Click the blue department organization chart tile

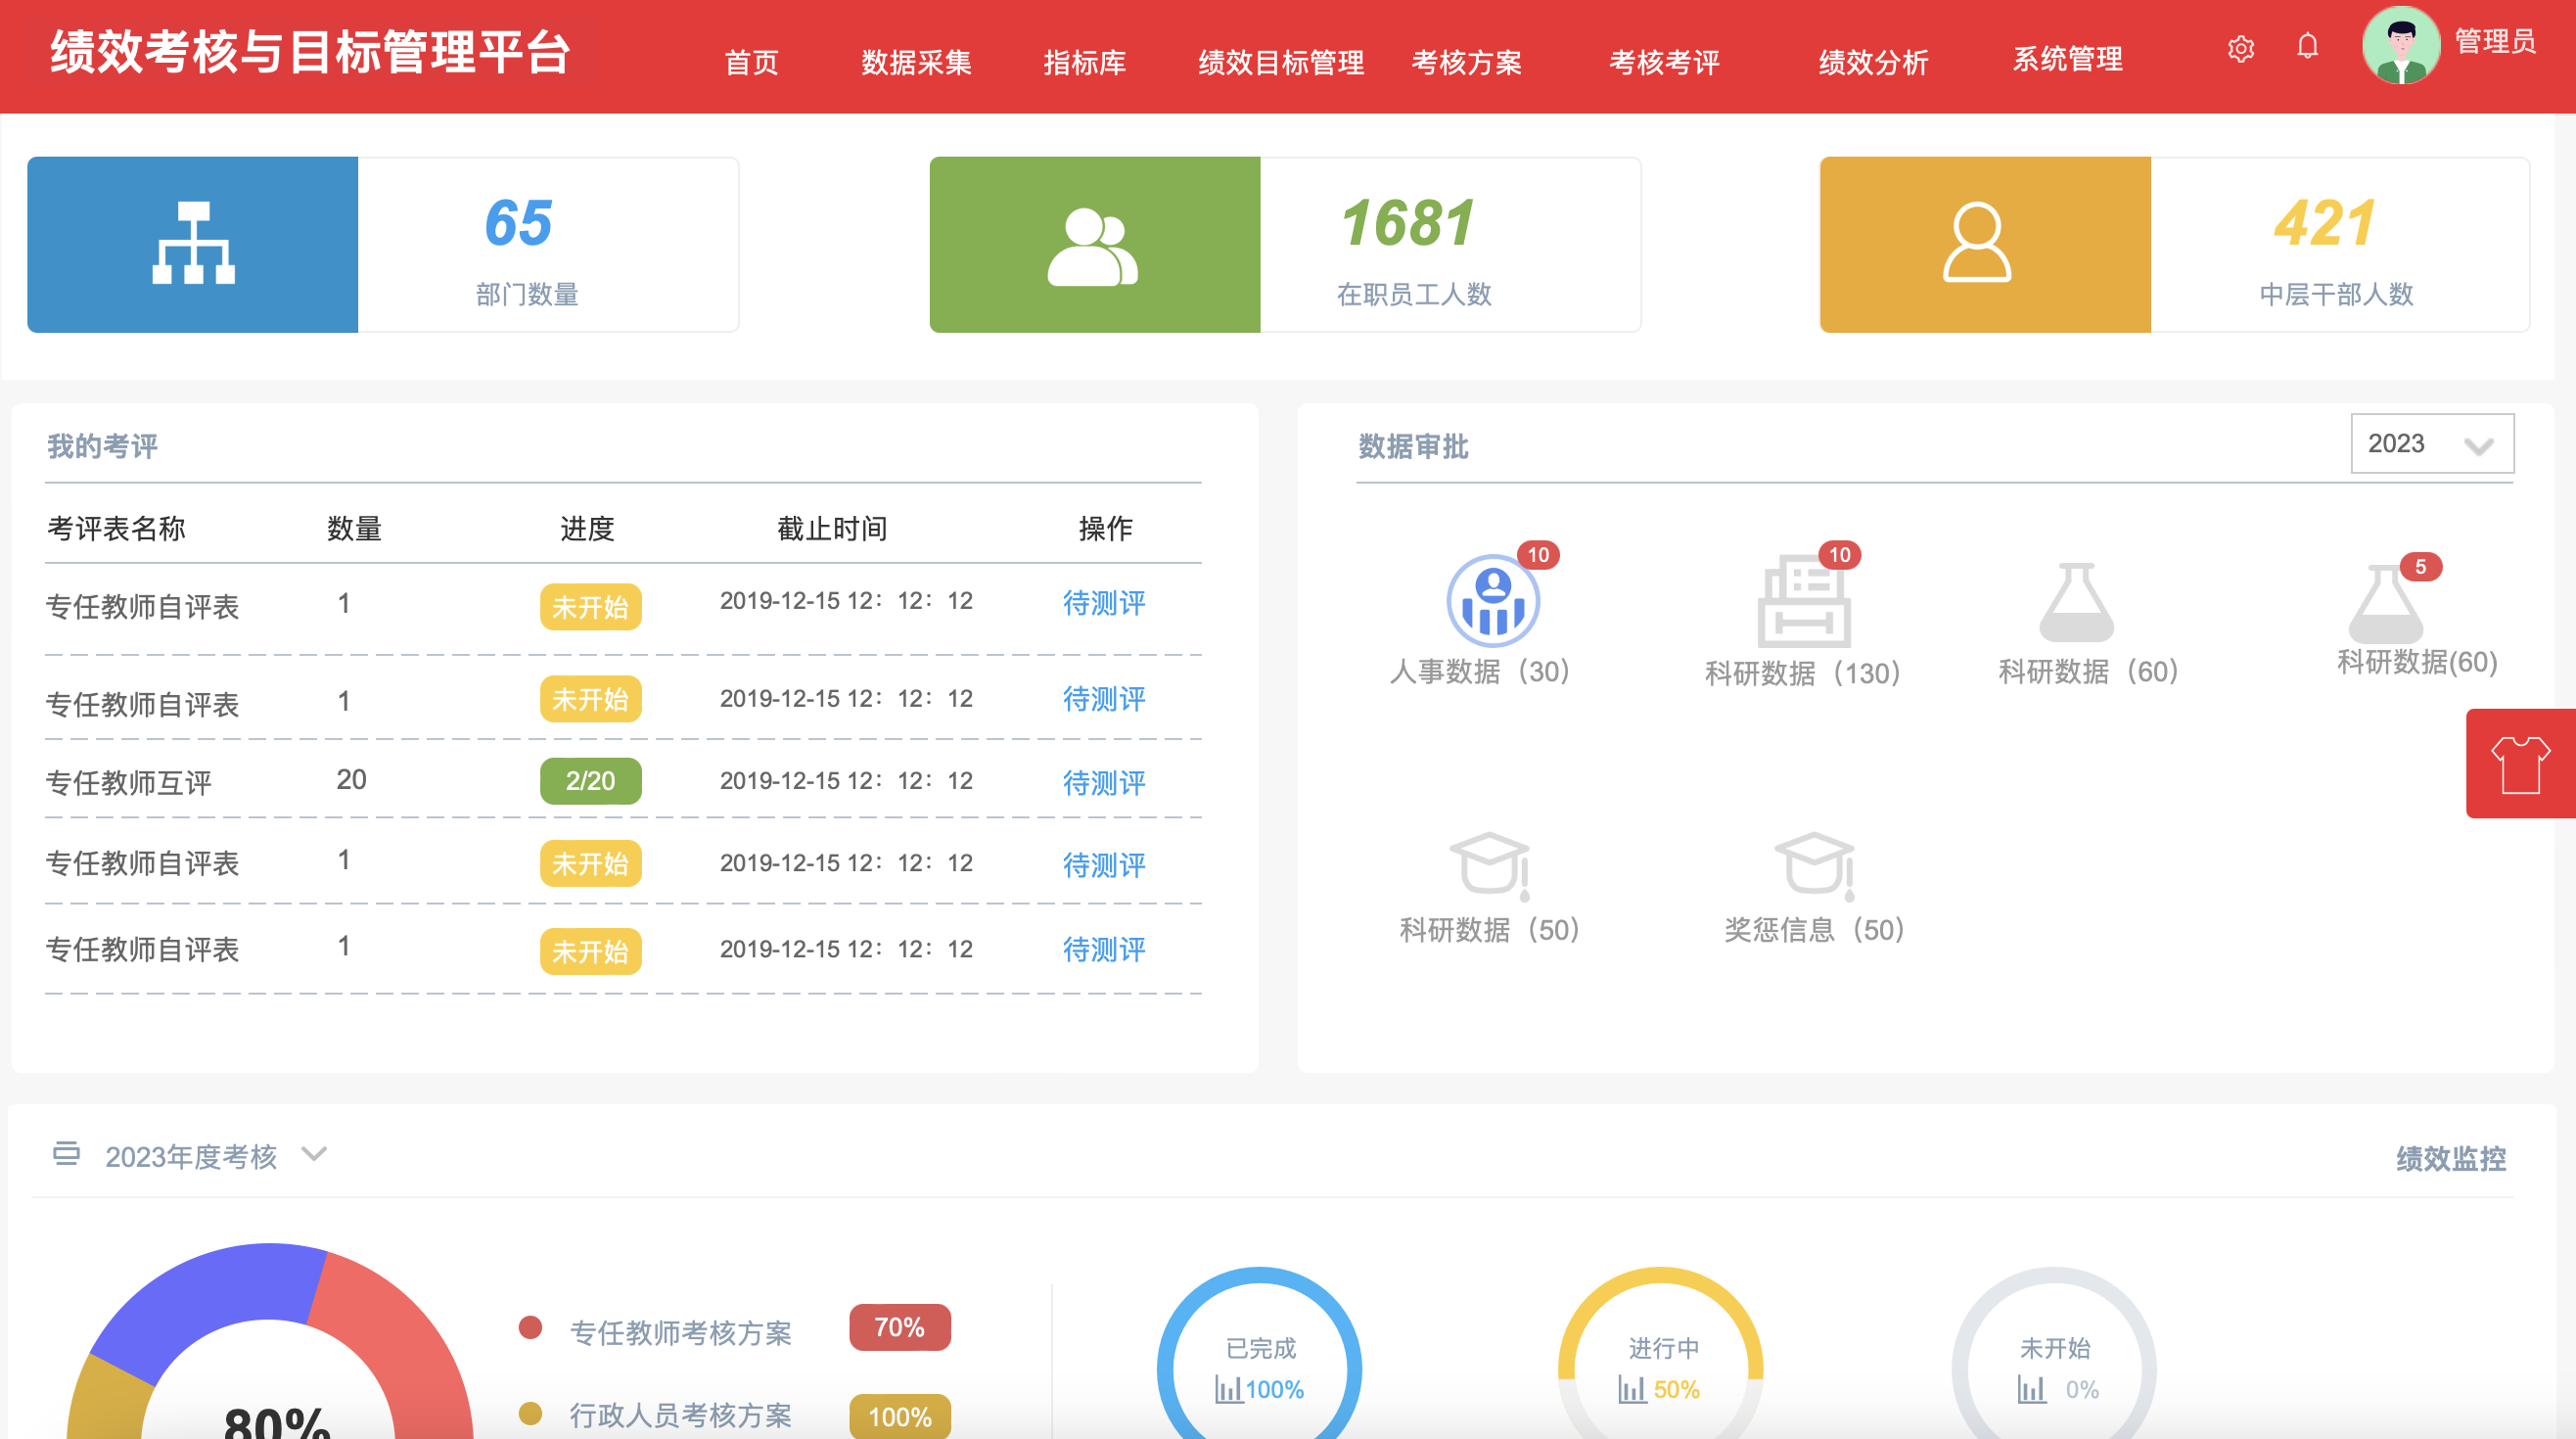click(193, 244)
